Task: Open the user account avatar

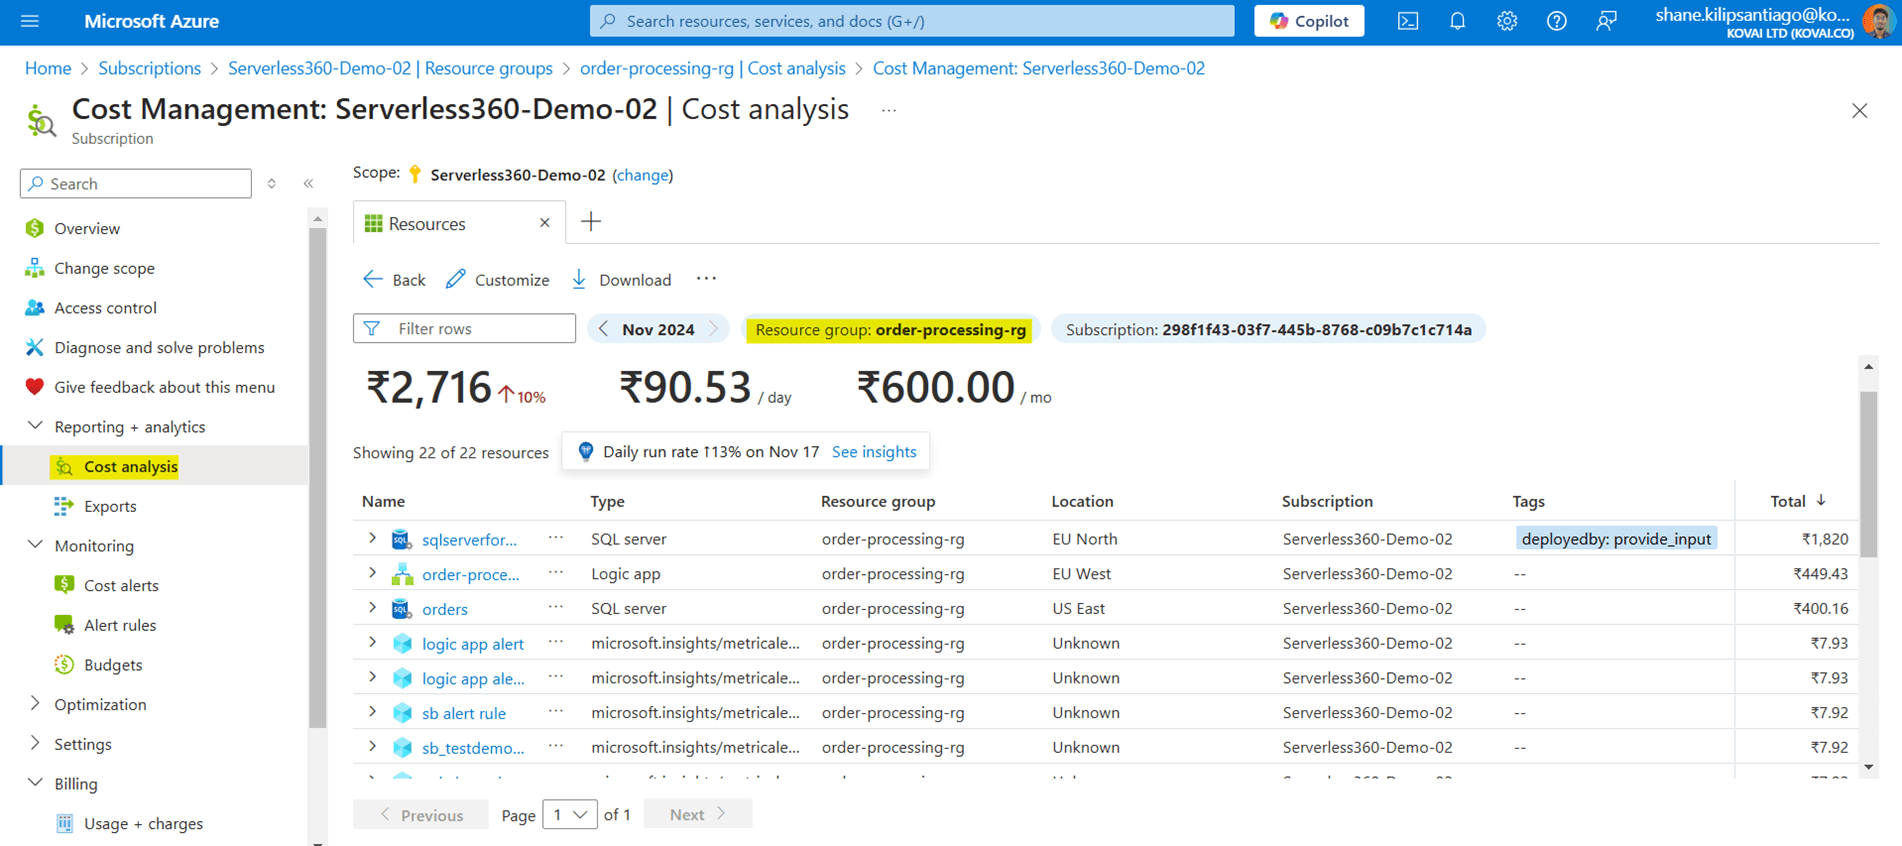Action: [1878, 21]
